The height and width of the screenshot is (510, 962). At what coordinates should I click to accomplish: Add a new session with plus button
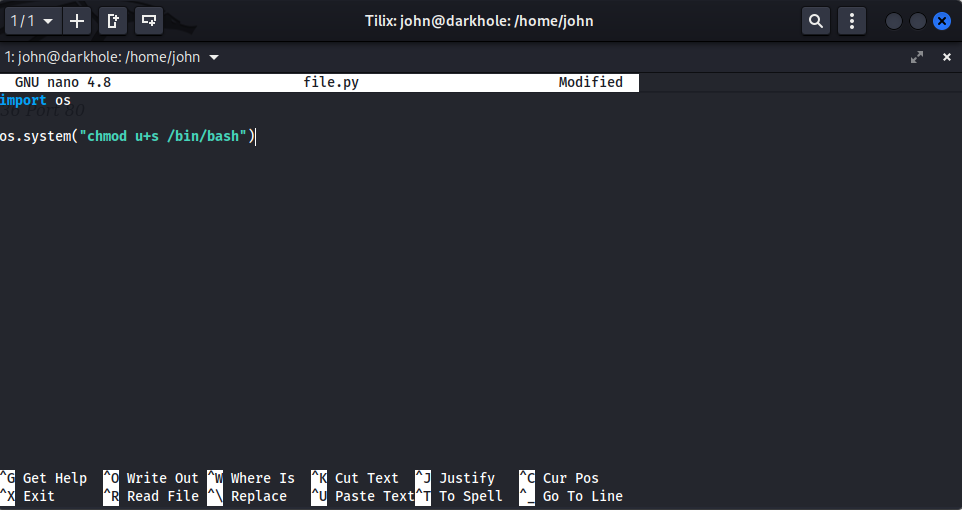(x=76, y=20)
